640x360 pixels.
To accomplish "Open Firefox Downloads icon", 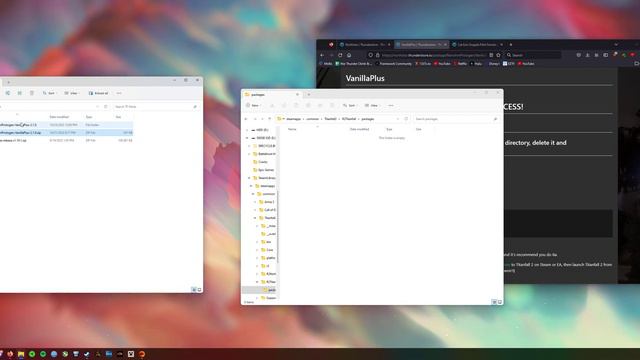I will (x=587, y=55).
